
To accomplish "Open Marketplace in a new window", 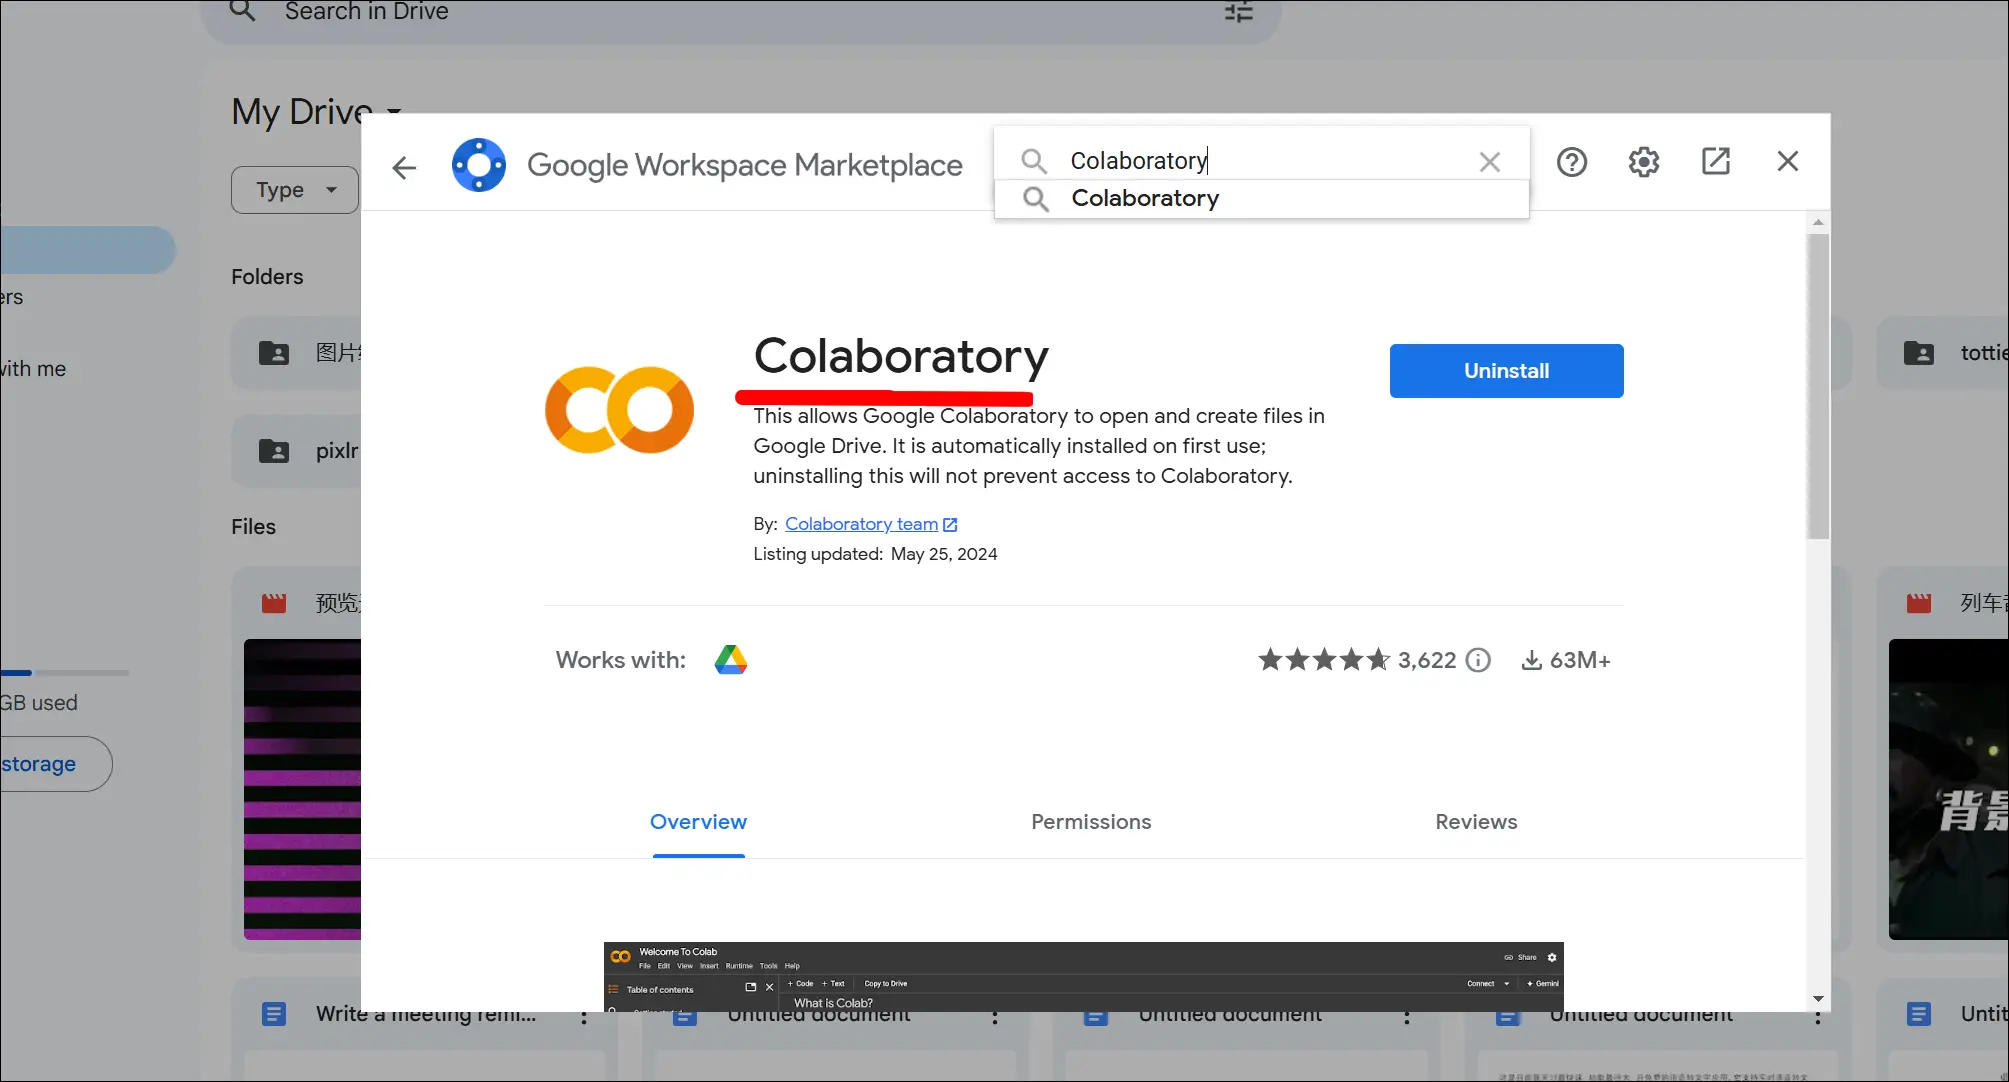I will 1716,161.
